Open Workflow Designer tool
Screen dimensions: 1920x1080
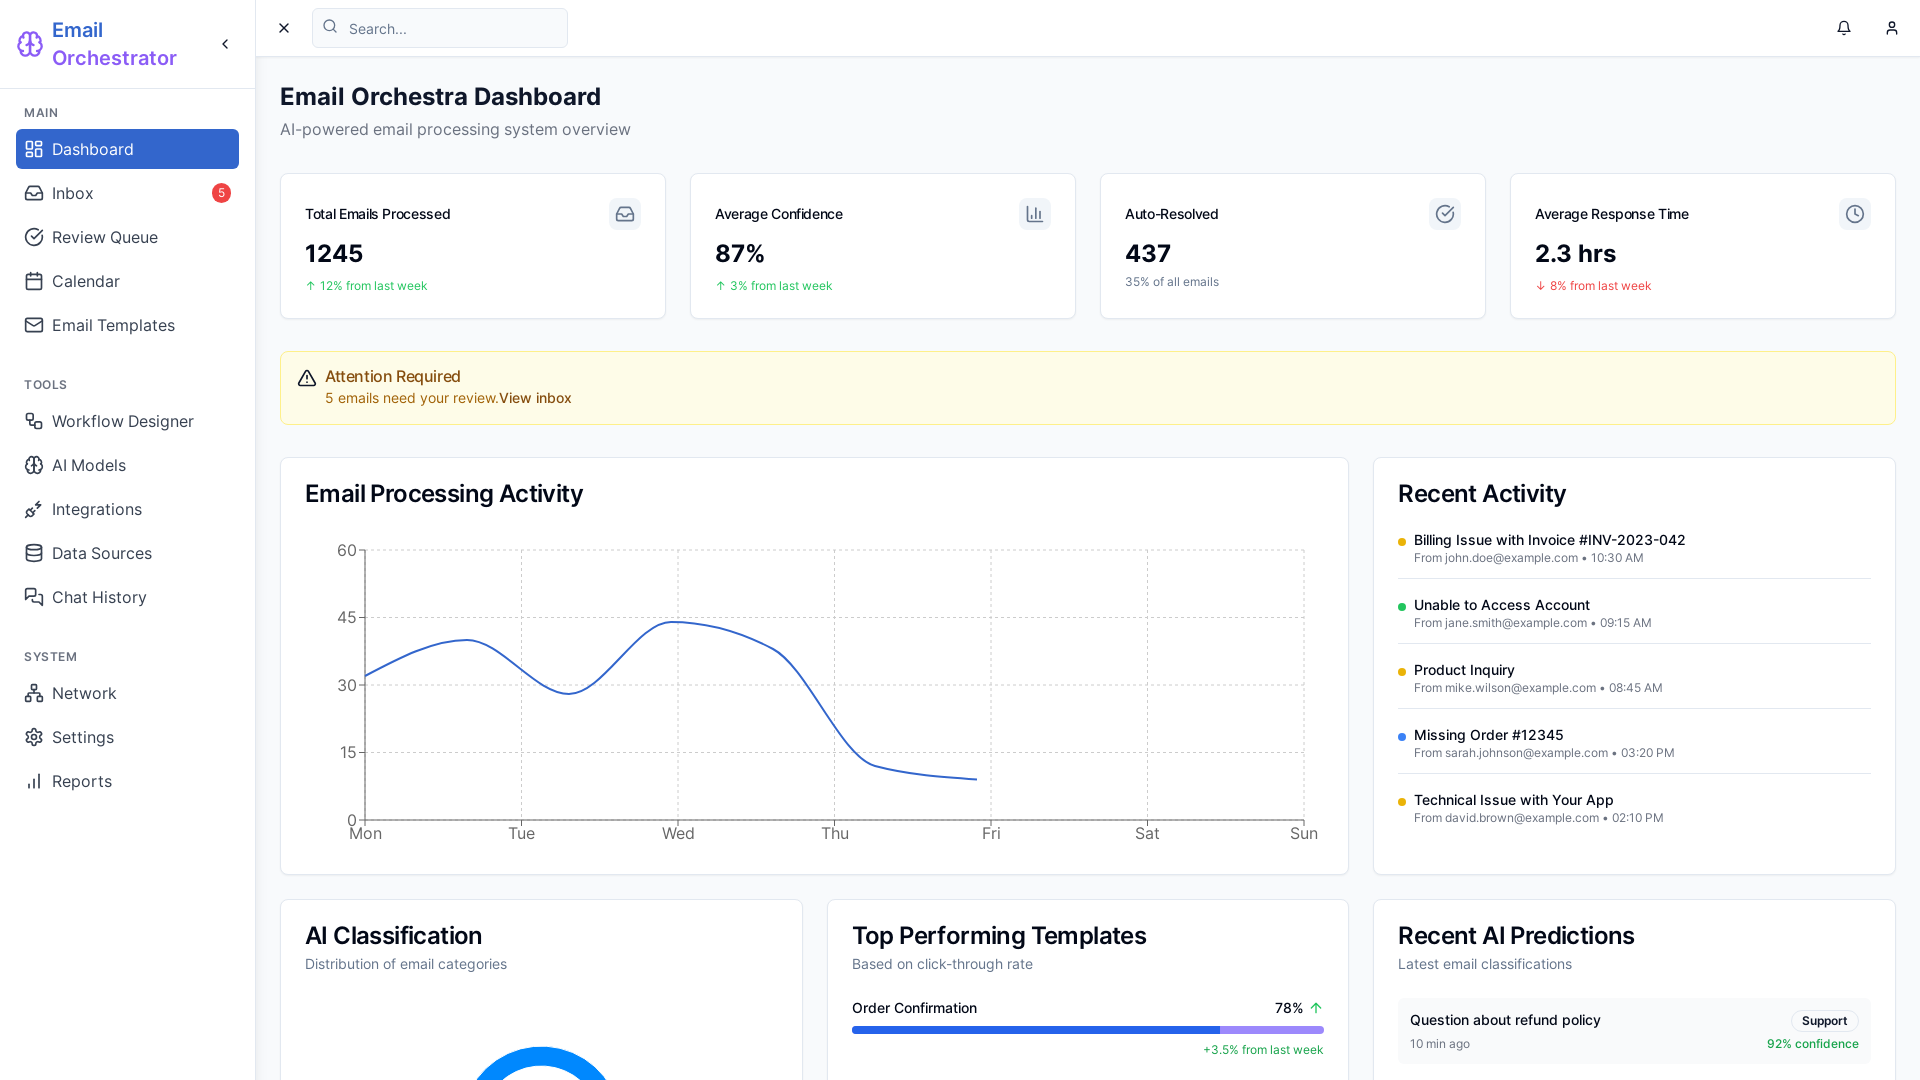click(x=127, y=421)
